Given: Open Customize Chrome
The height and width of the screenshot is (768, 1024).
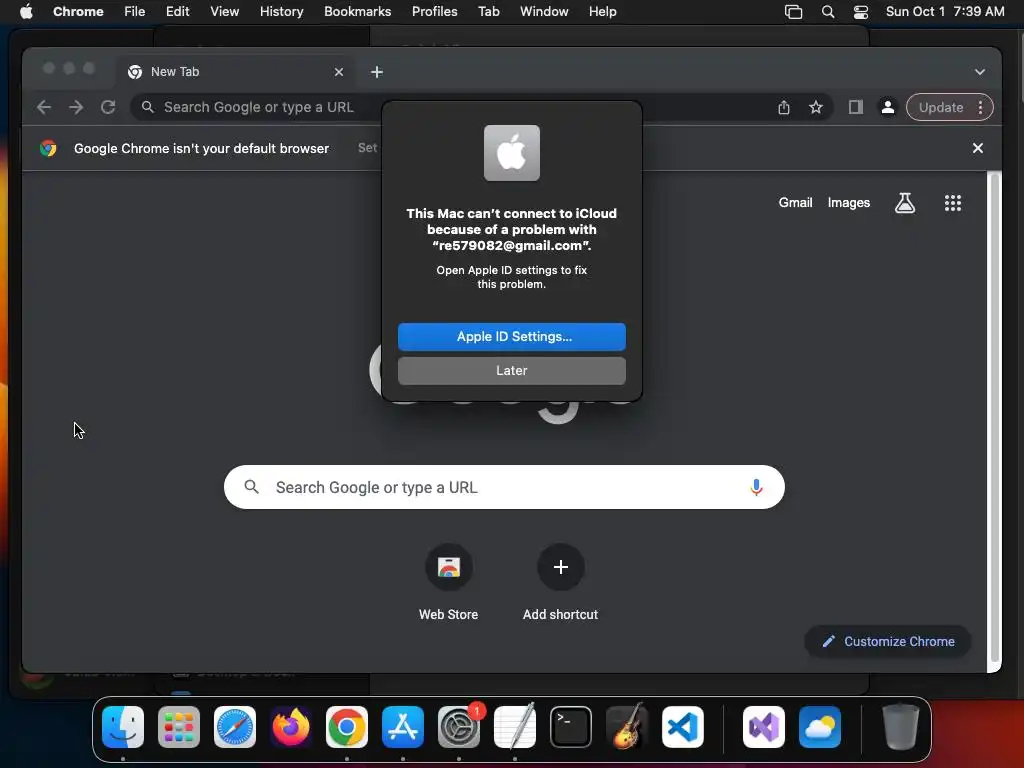Looking at the screenshot, I should tap(888, 641).
